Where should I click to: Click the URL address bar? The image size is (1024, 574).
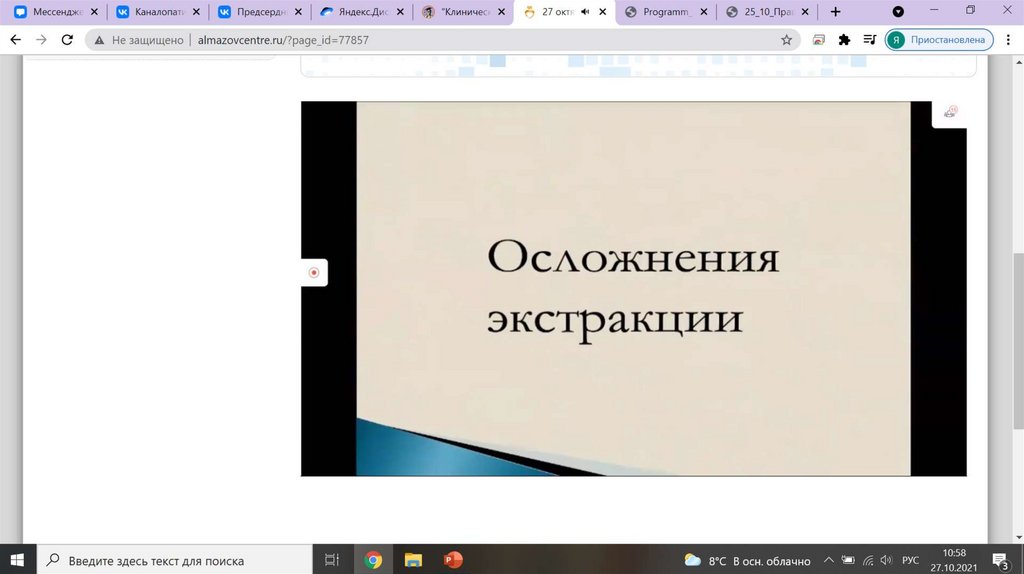click(450, 40)
